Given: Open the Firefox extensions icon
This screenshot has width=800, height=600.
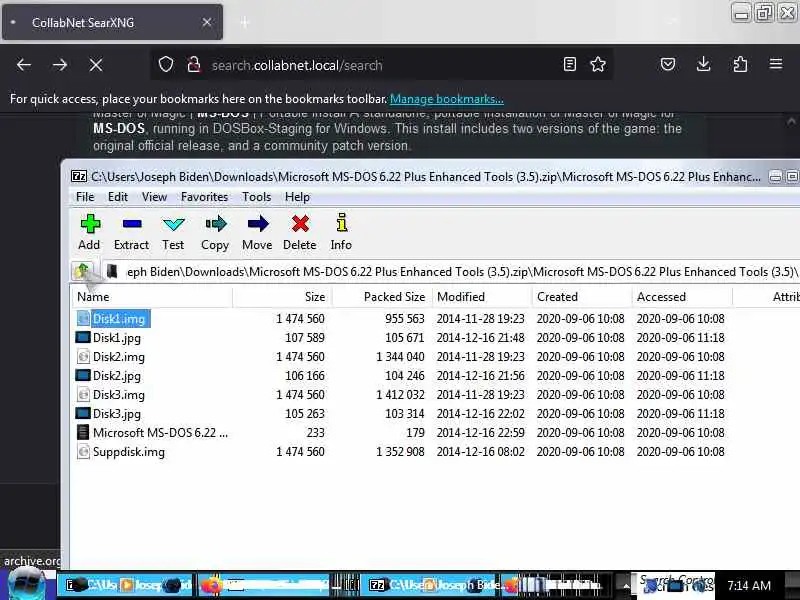Looking at the screenshot, I should coord(740,64).
